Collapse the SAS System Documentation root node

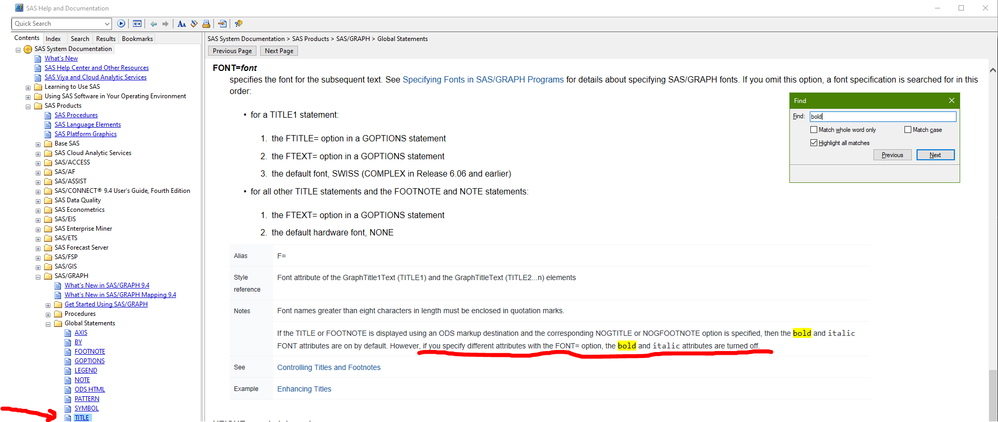pyautogui.click(x=18, y=49)
